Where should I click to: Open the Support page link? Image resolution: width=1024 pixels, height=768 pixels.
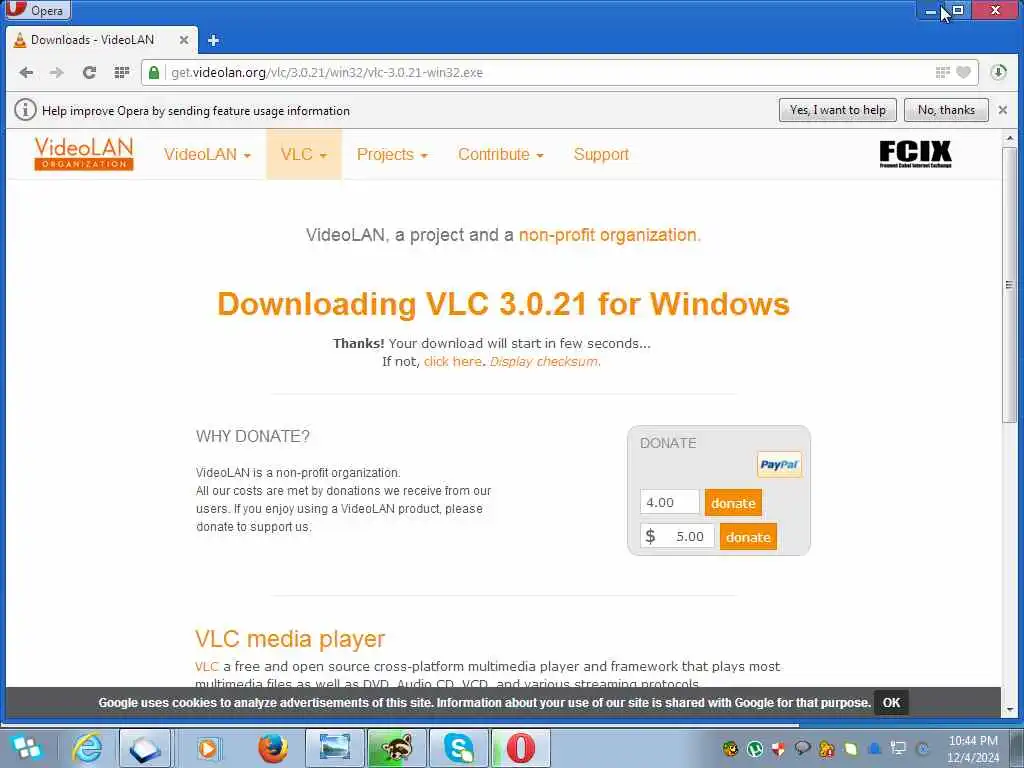[x=601, y=155]
